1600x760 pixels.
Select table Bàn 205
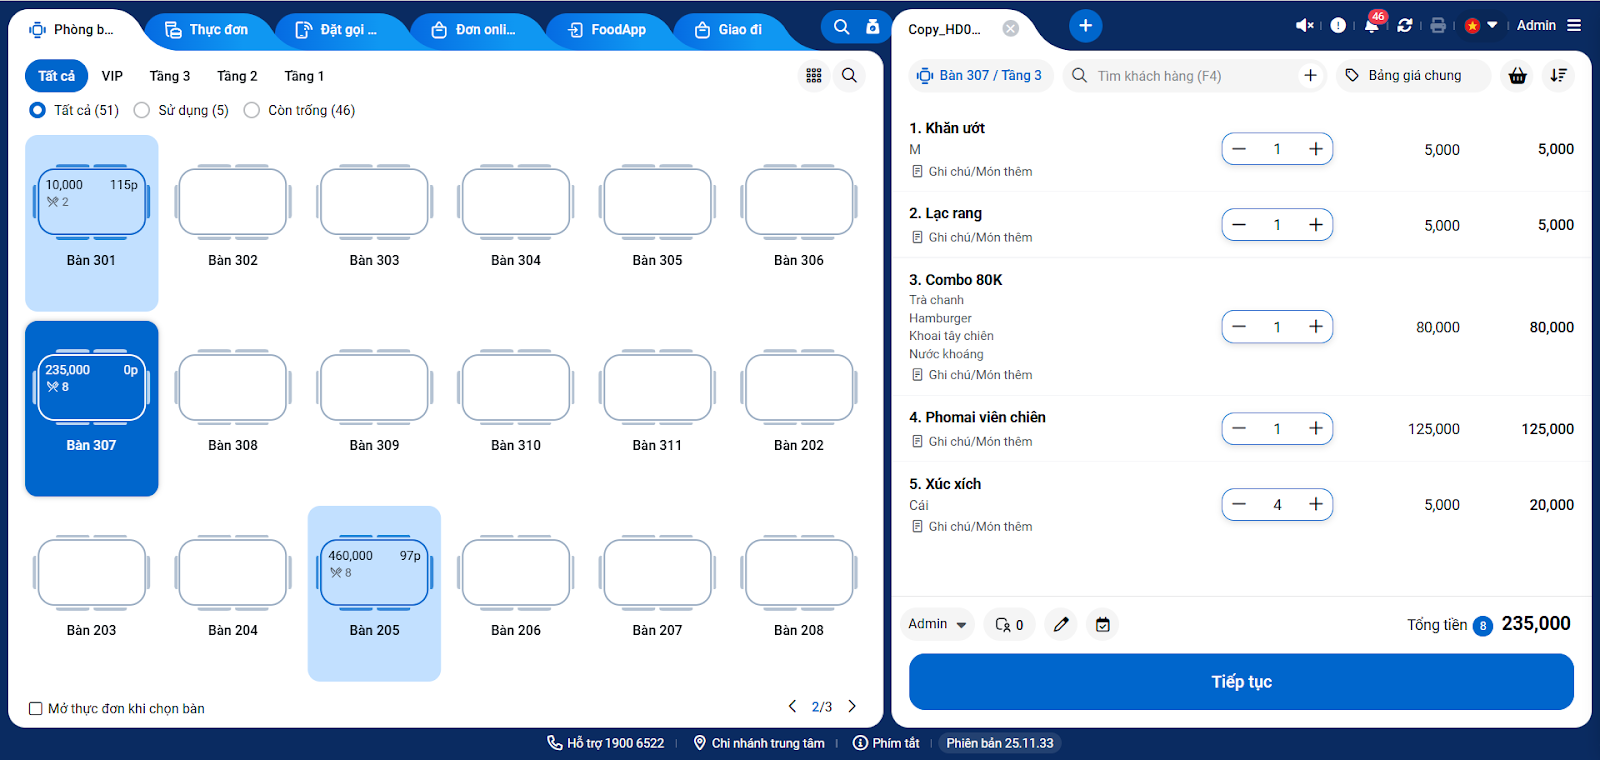pyautogui.click(x=374, y=593)
